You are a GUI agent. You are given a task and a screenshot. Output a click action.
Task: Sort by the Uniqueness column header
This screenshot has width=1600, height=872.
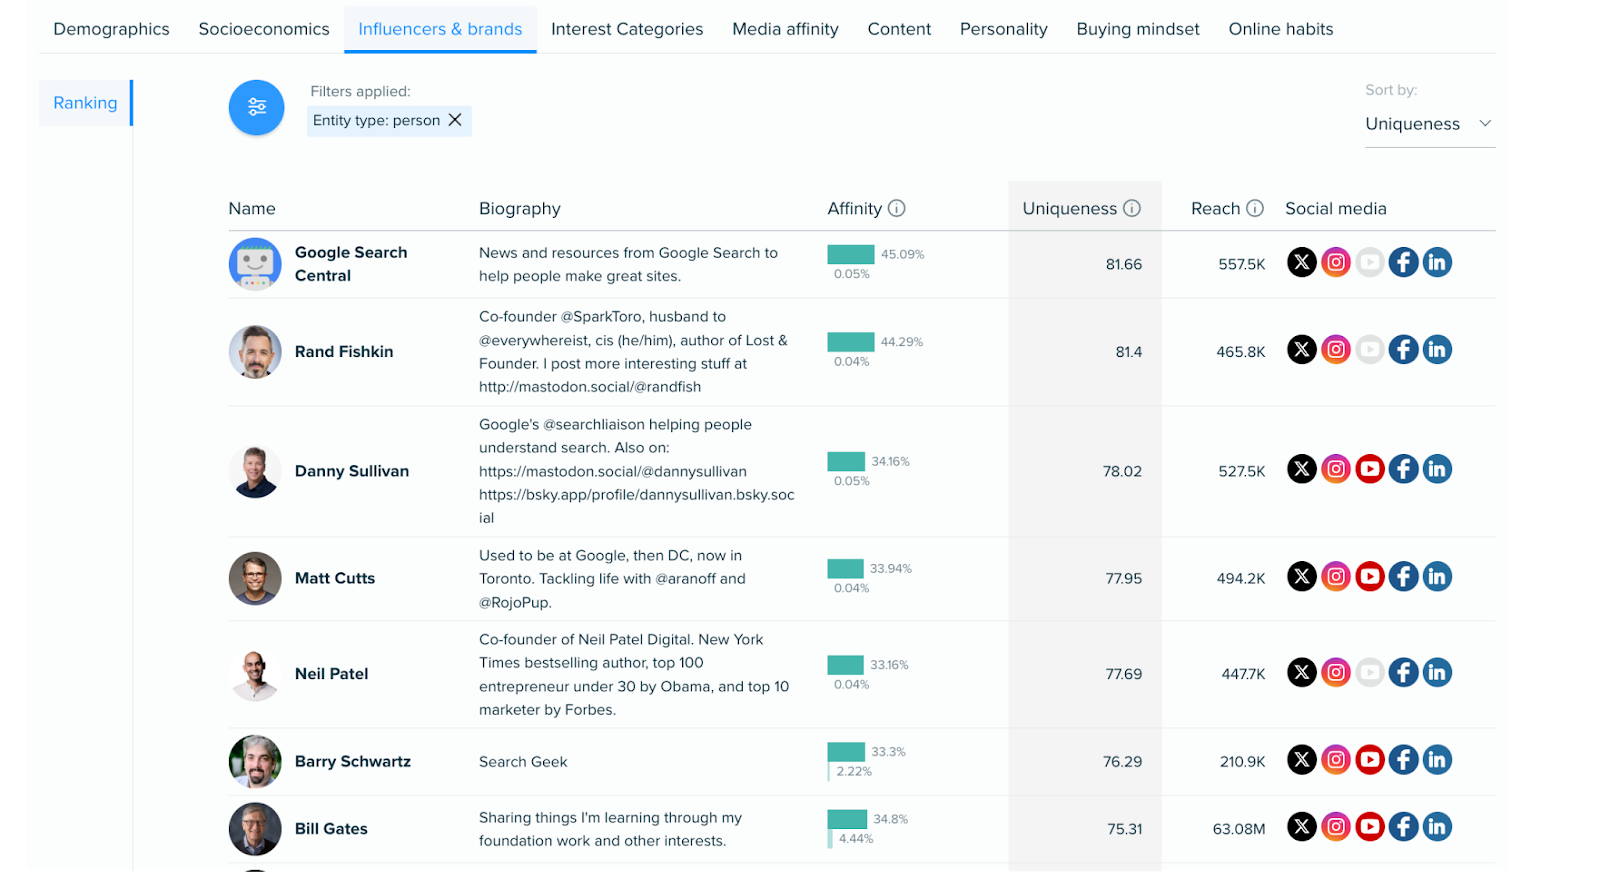tap(1069, 208)
